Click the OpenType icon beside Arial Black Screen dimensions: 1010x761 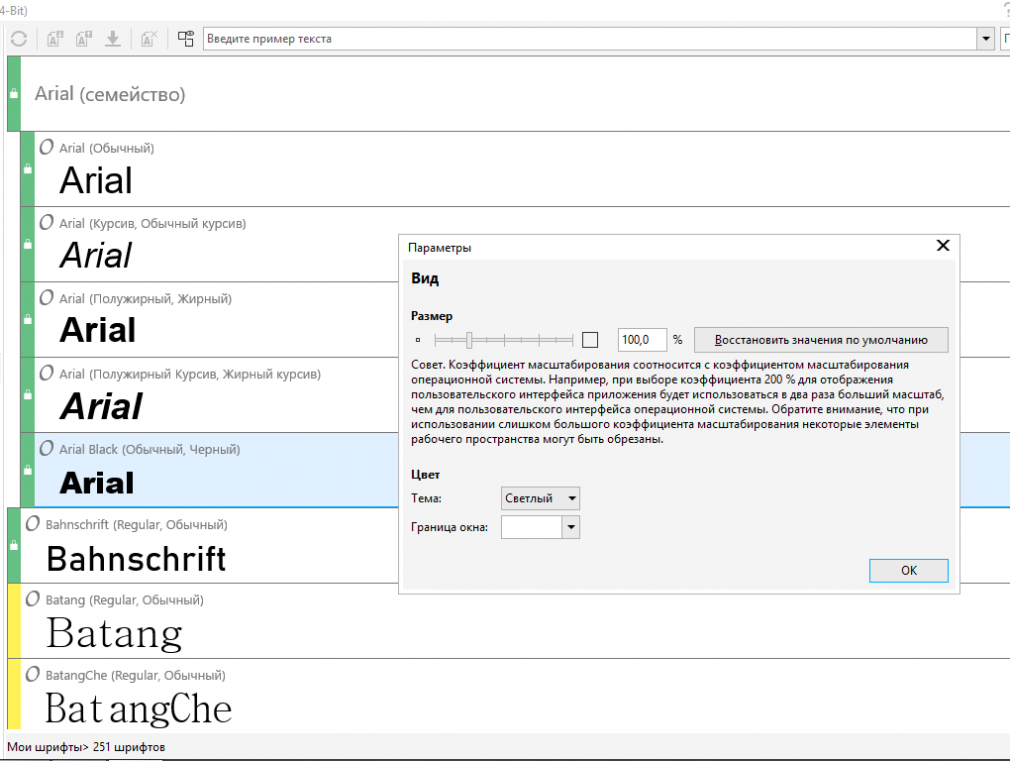46,448
